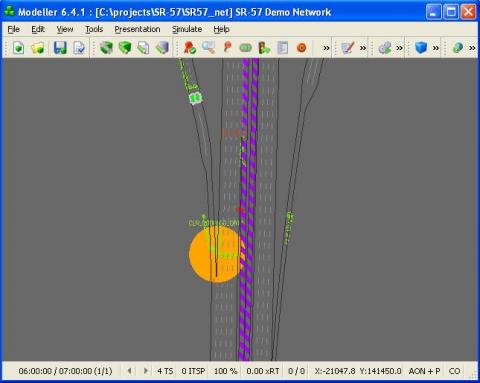Open the Simulate menu
480x383 pixels.
pos(187,29)
